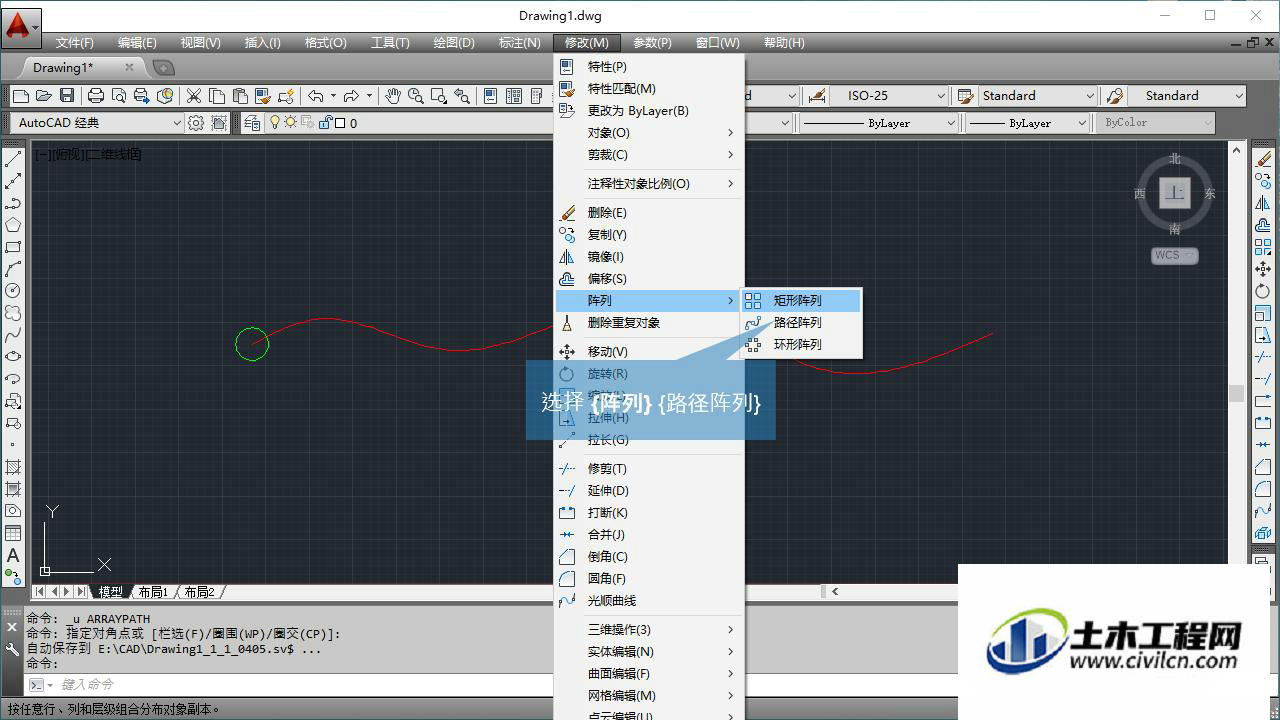Click the Rotate tool in right toolbar

(1263, 291)
